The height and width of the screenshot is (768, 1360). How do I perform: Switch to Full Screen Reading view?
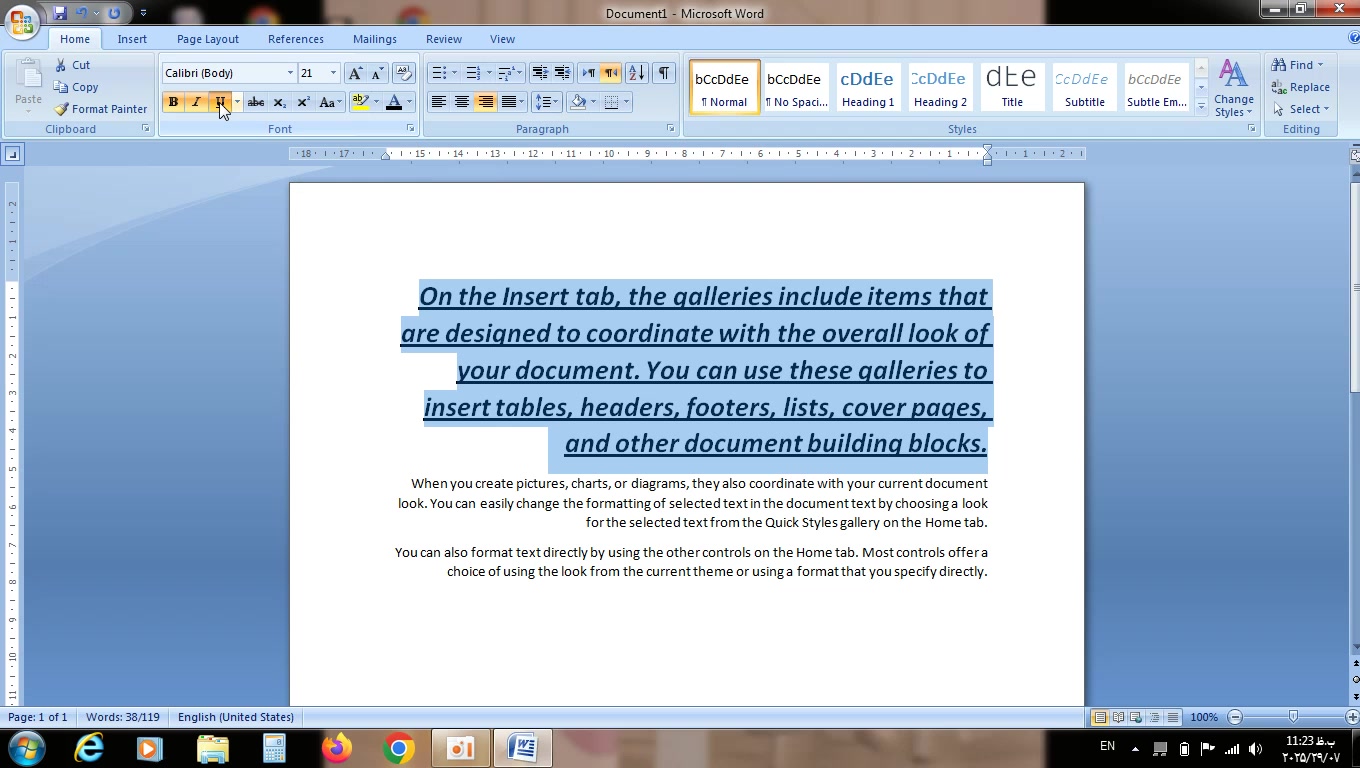tap(1118, 717)
